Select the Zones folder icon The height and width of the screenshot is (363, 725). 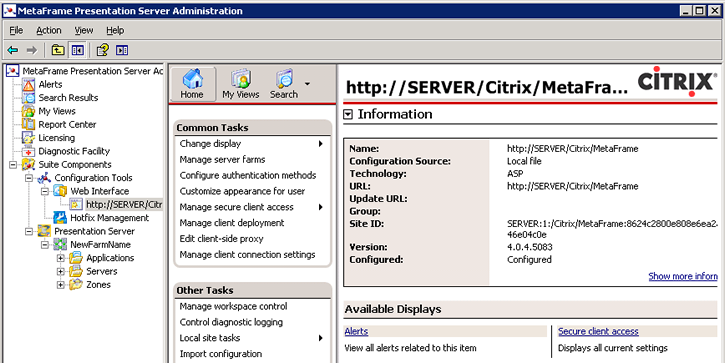[76, 285]
